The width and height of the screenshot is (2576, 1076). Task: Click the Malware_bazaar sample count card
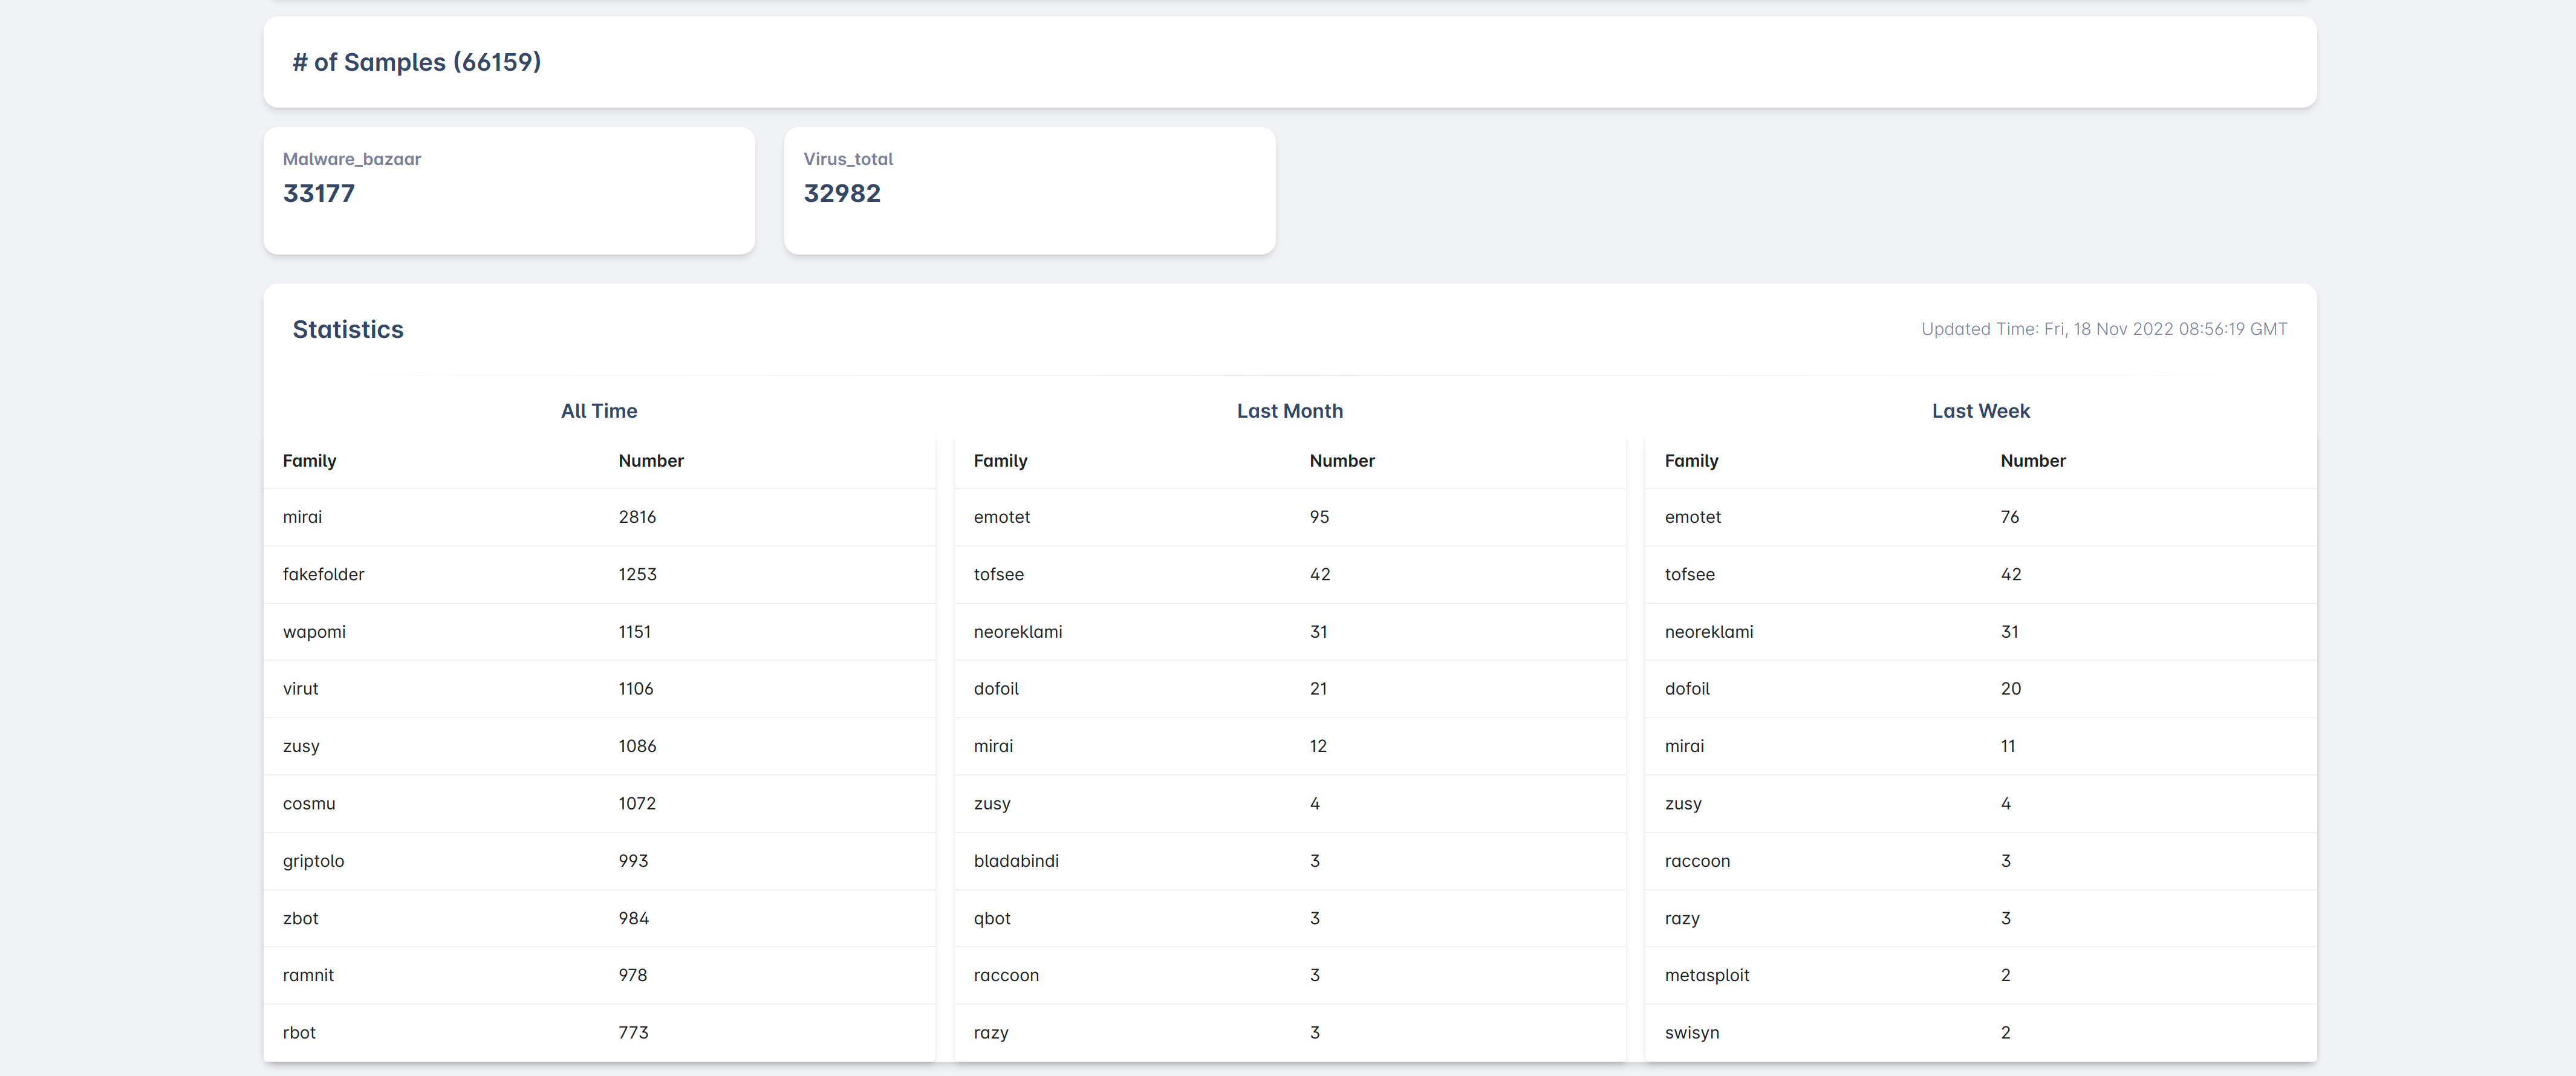(508, 190)
